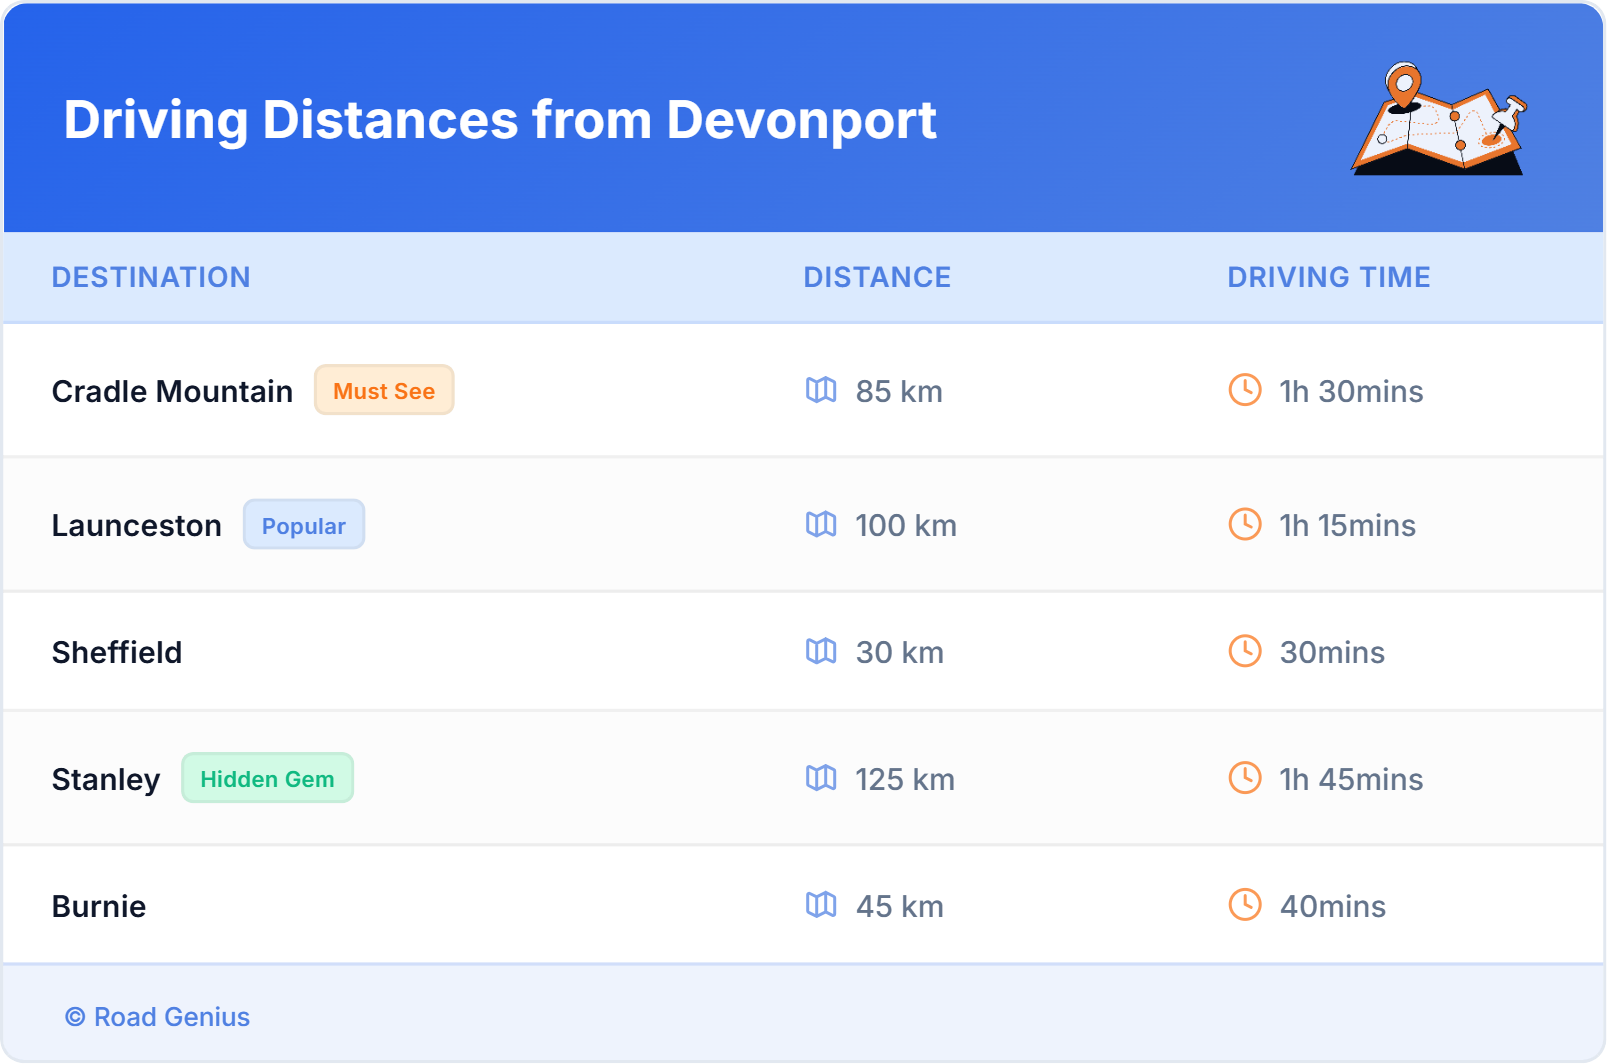Select the Popular badge beside Launceston
The width and height of the screenshot is (1608, 1064).
304,524
